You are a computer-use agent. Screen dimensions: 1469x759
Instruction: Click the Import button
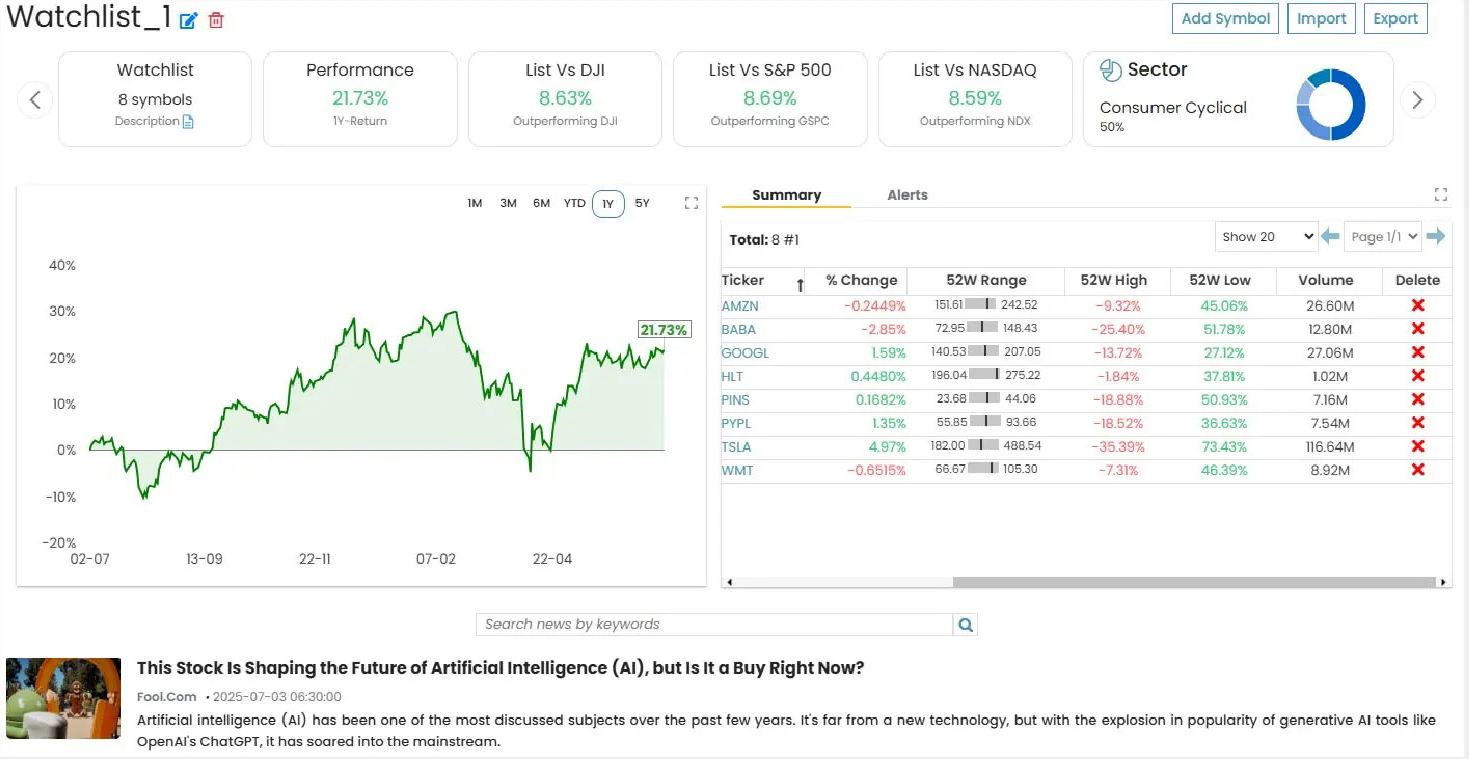[1321, 18]
